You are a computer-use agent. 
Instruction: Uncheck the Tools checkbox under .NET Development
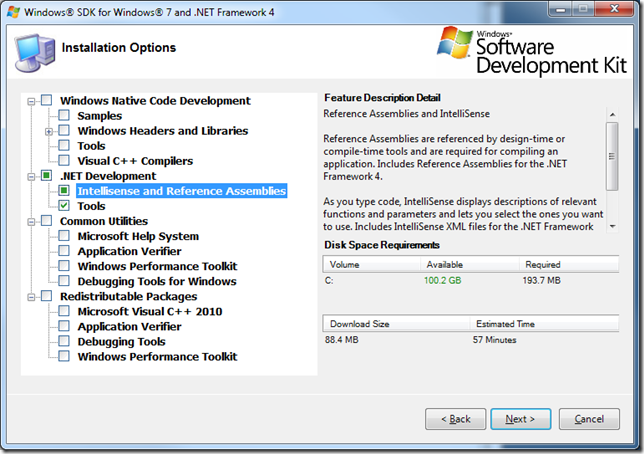tap(64, 206)
